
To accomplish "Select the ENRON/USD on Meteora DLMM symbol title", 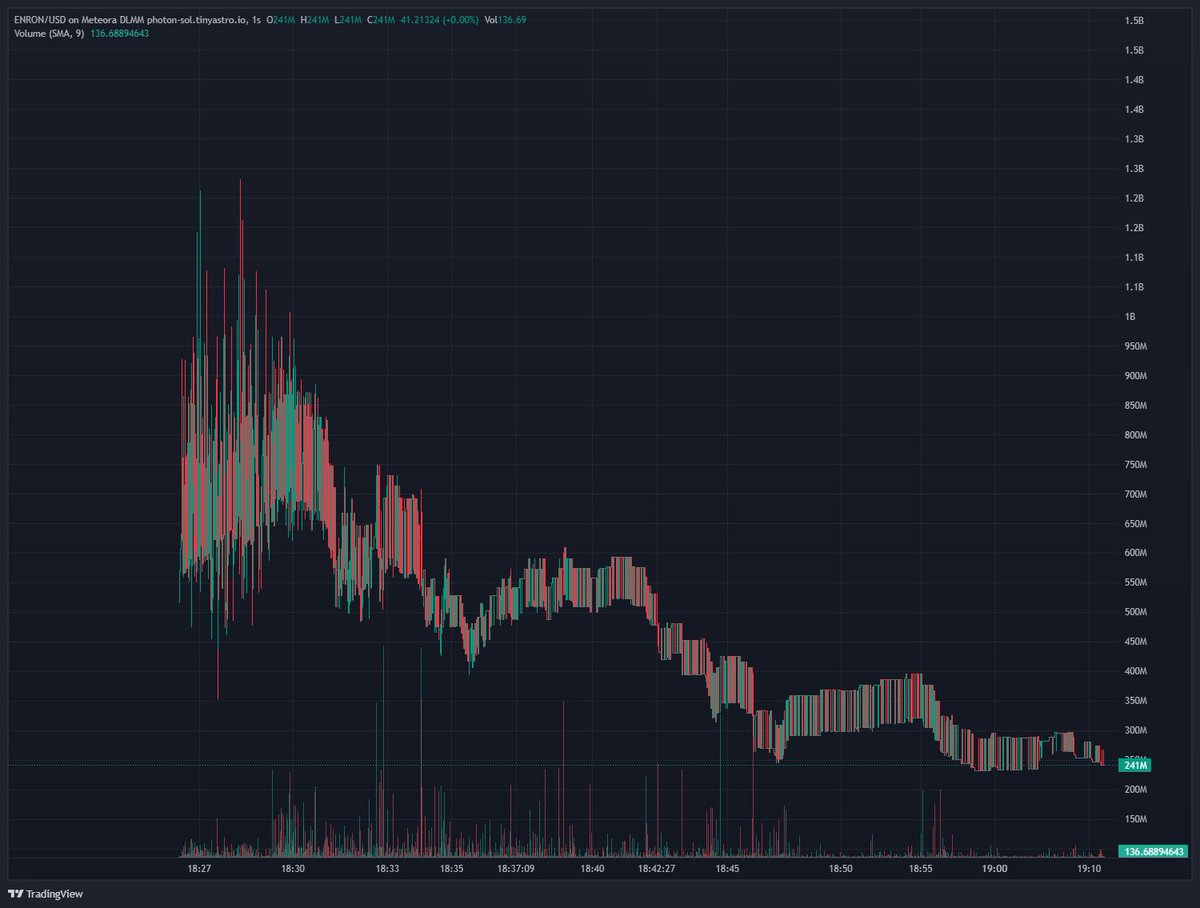I will pos(78,21).
